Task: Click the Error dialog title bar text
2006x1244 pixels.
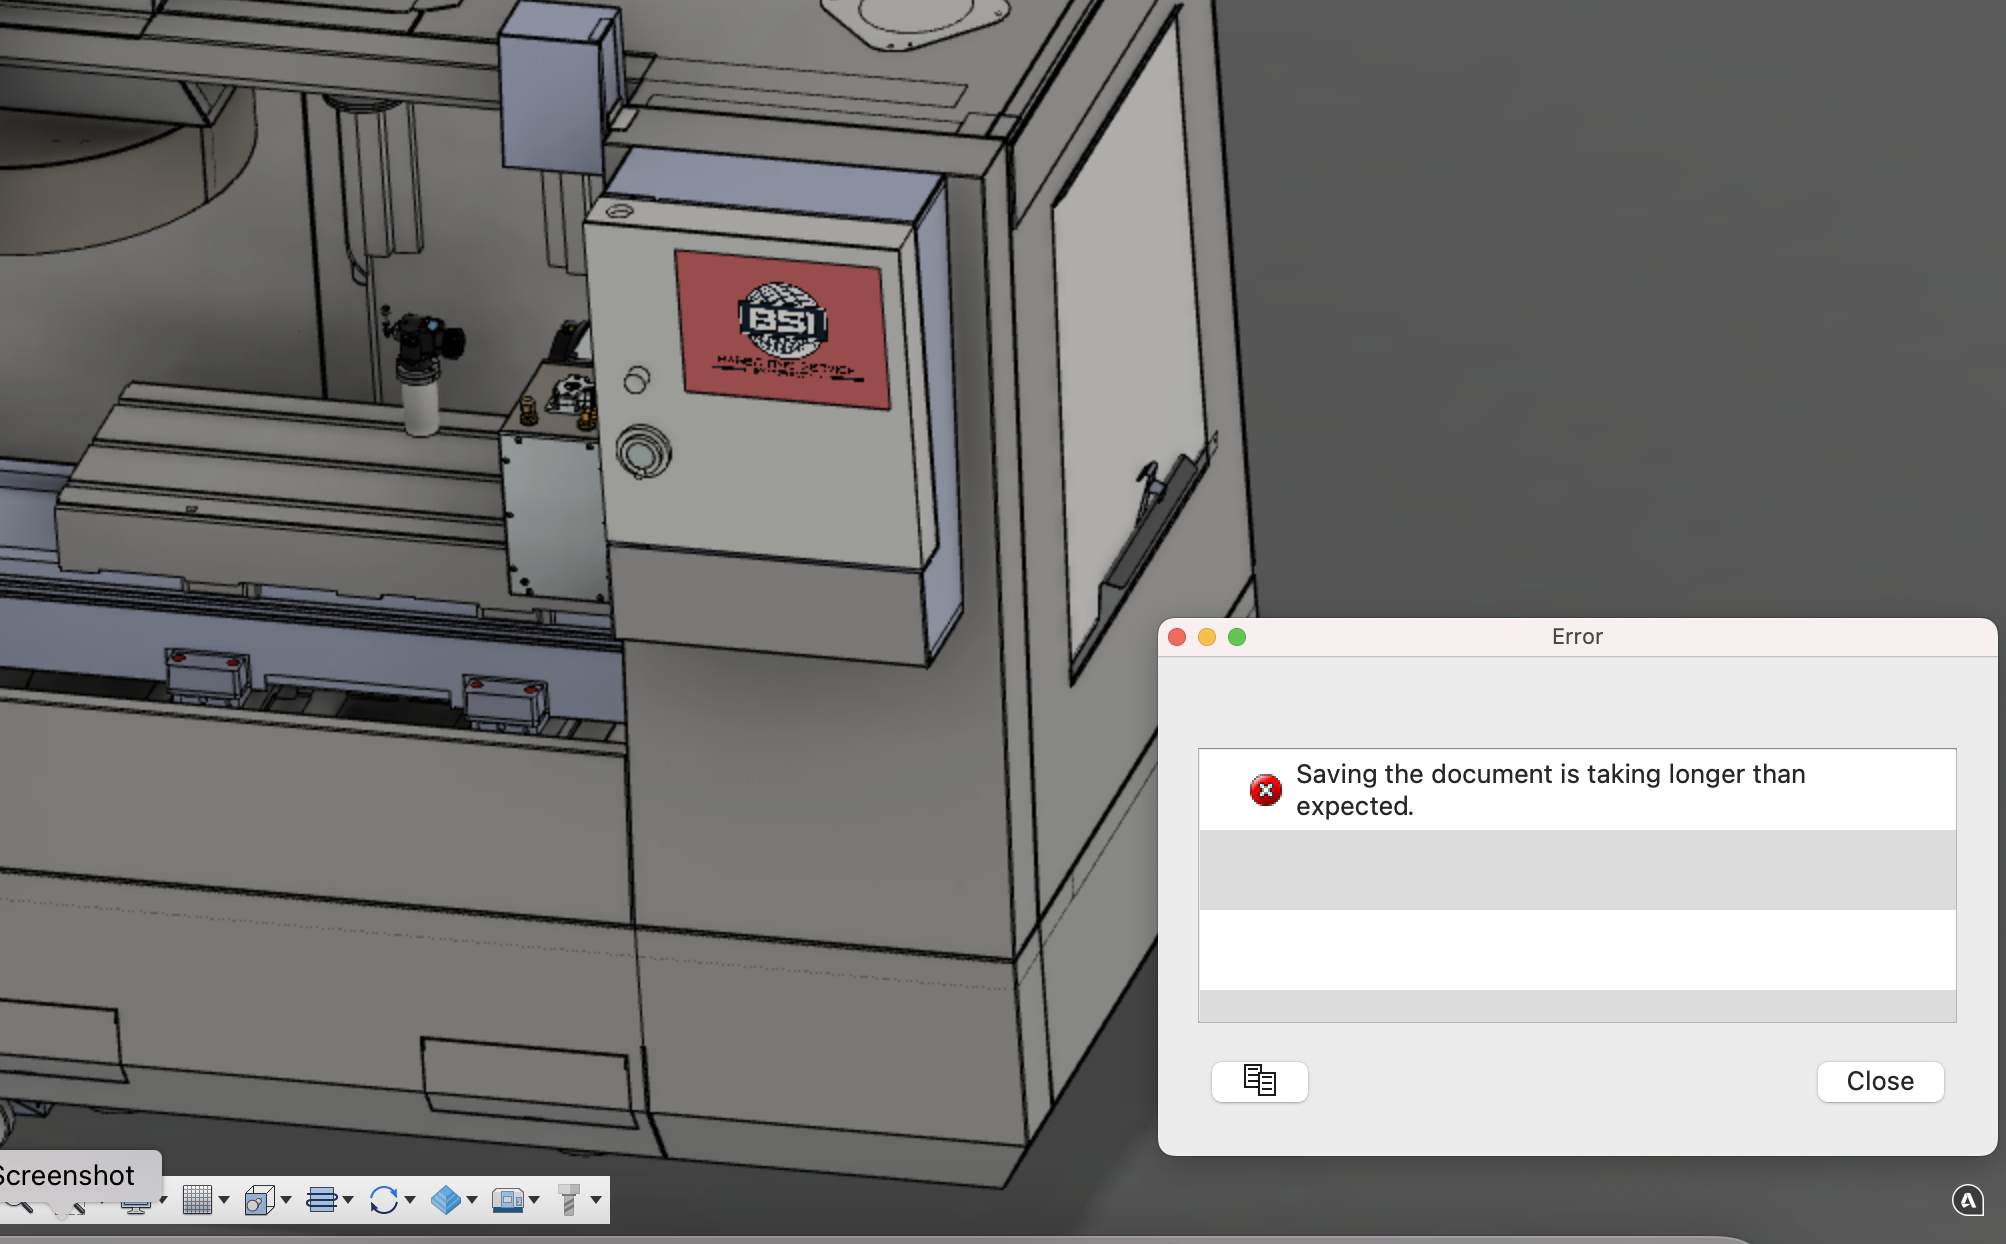Action: (1577, 637)
